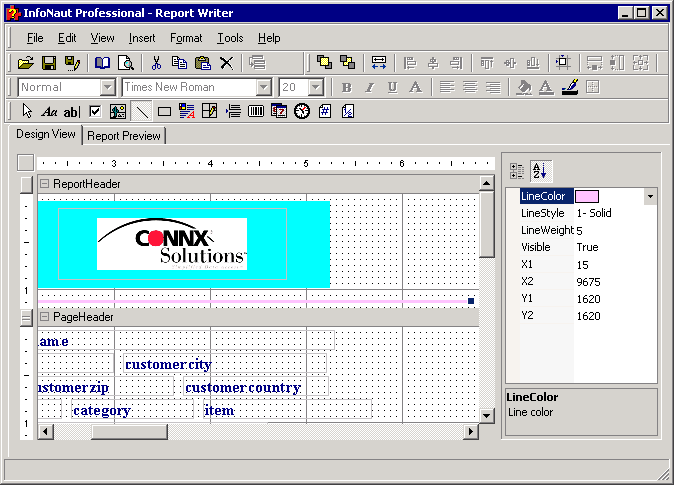Select the barcode tool
Image resolution: width=674 pixels, height=485 pixels.
coord(256,112)
